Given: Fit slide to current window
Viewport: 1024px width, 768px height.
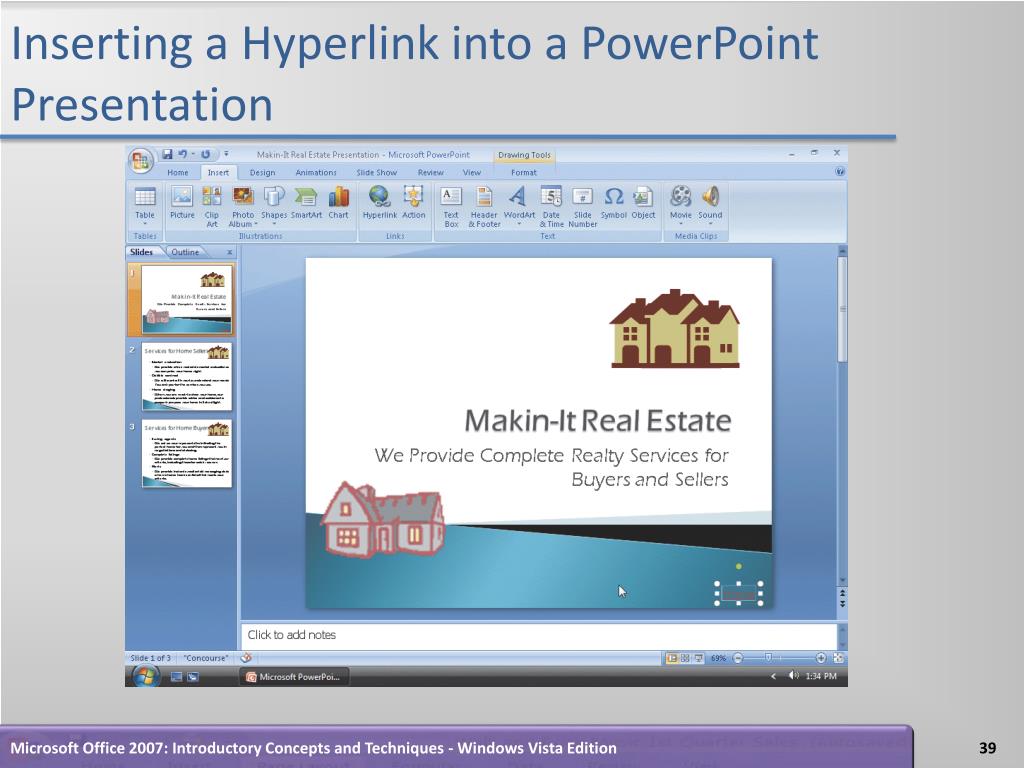Looking at the screenshot, I should click(x=839, y=658).
